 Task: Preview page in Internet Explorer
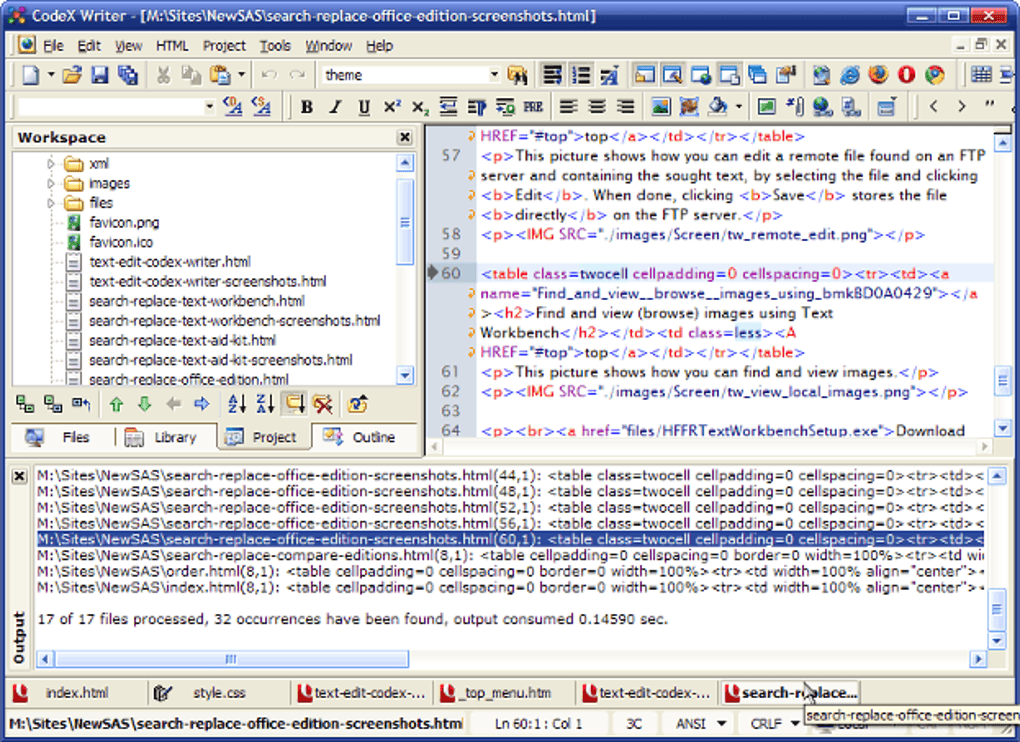(x=850, y=75)
